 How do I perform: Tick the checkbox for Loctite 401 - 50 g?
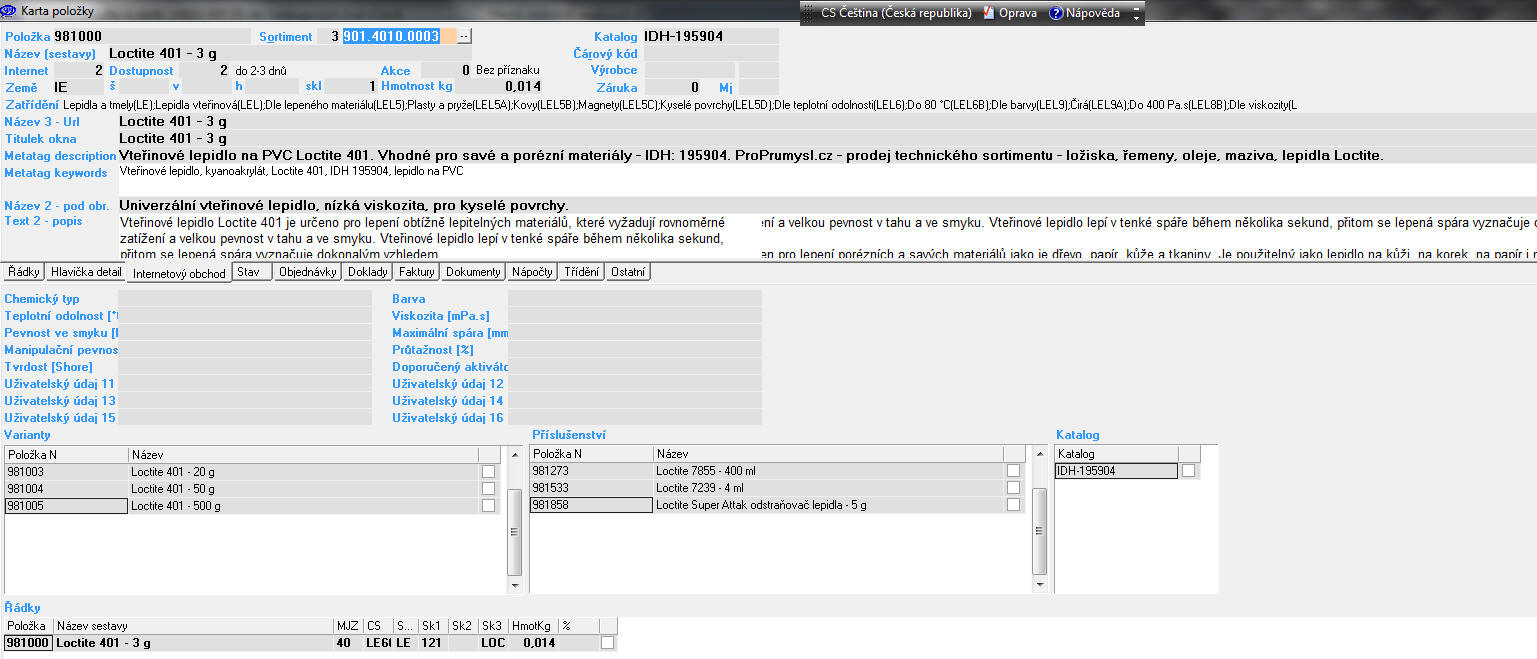[488, 488]
